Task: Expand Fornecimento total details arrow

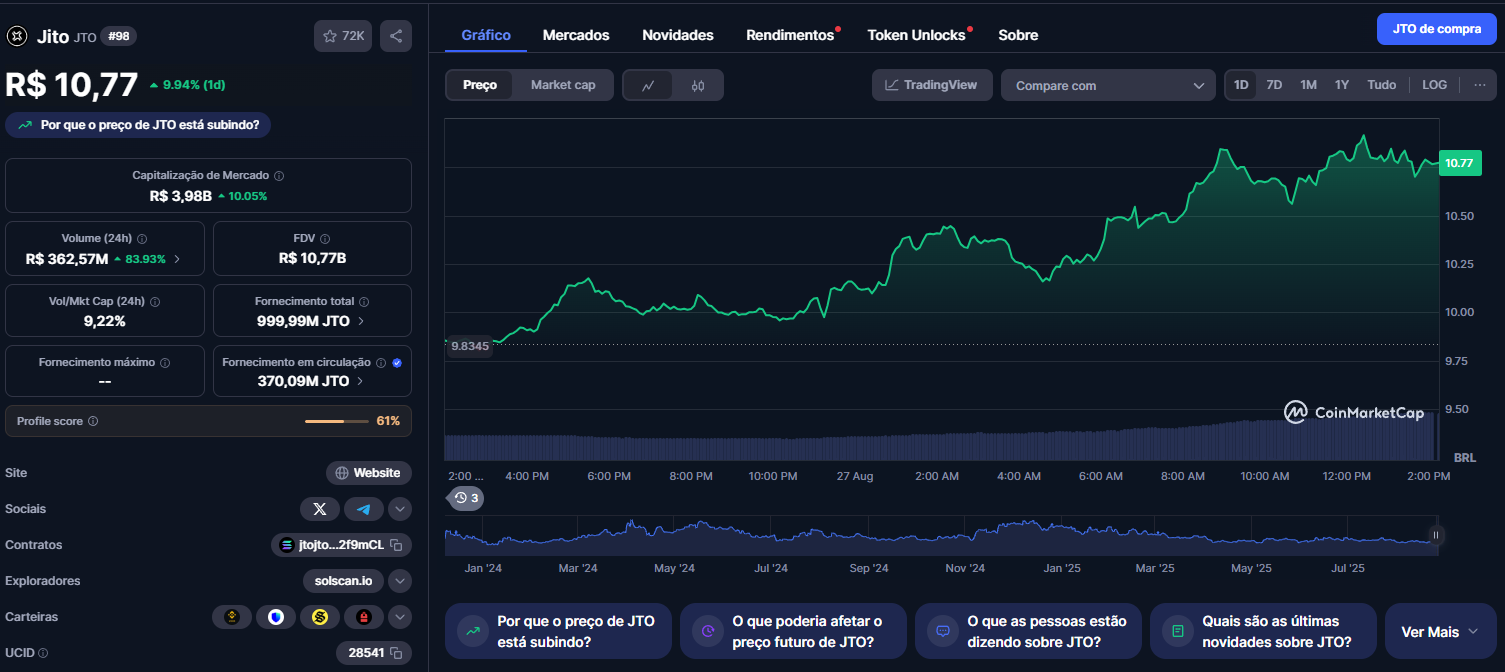Action: point(361,321)
